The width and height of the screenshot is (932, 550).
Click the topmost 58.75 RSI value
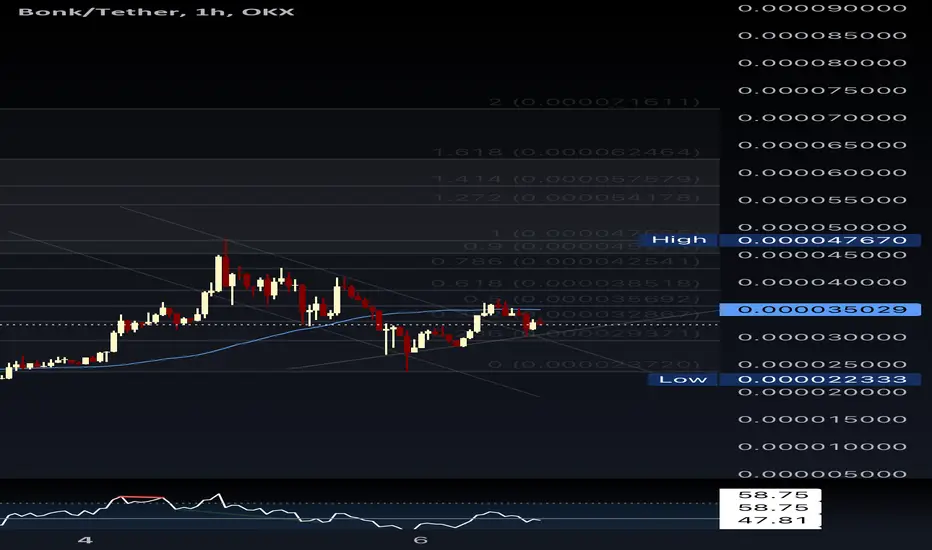(773, 495)
